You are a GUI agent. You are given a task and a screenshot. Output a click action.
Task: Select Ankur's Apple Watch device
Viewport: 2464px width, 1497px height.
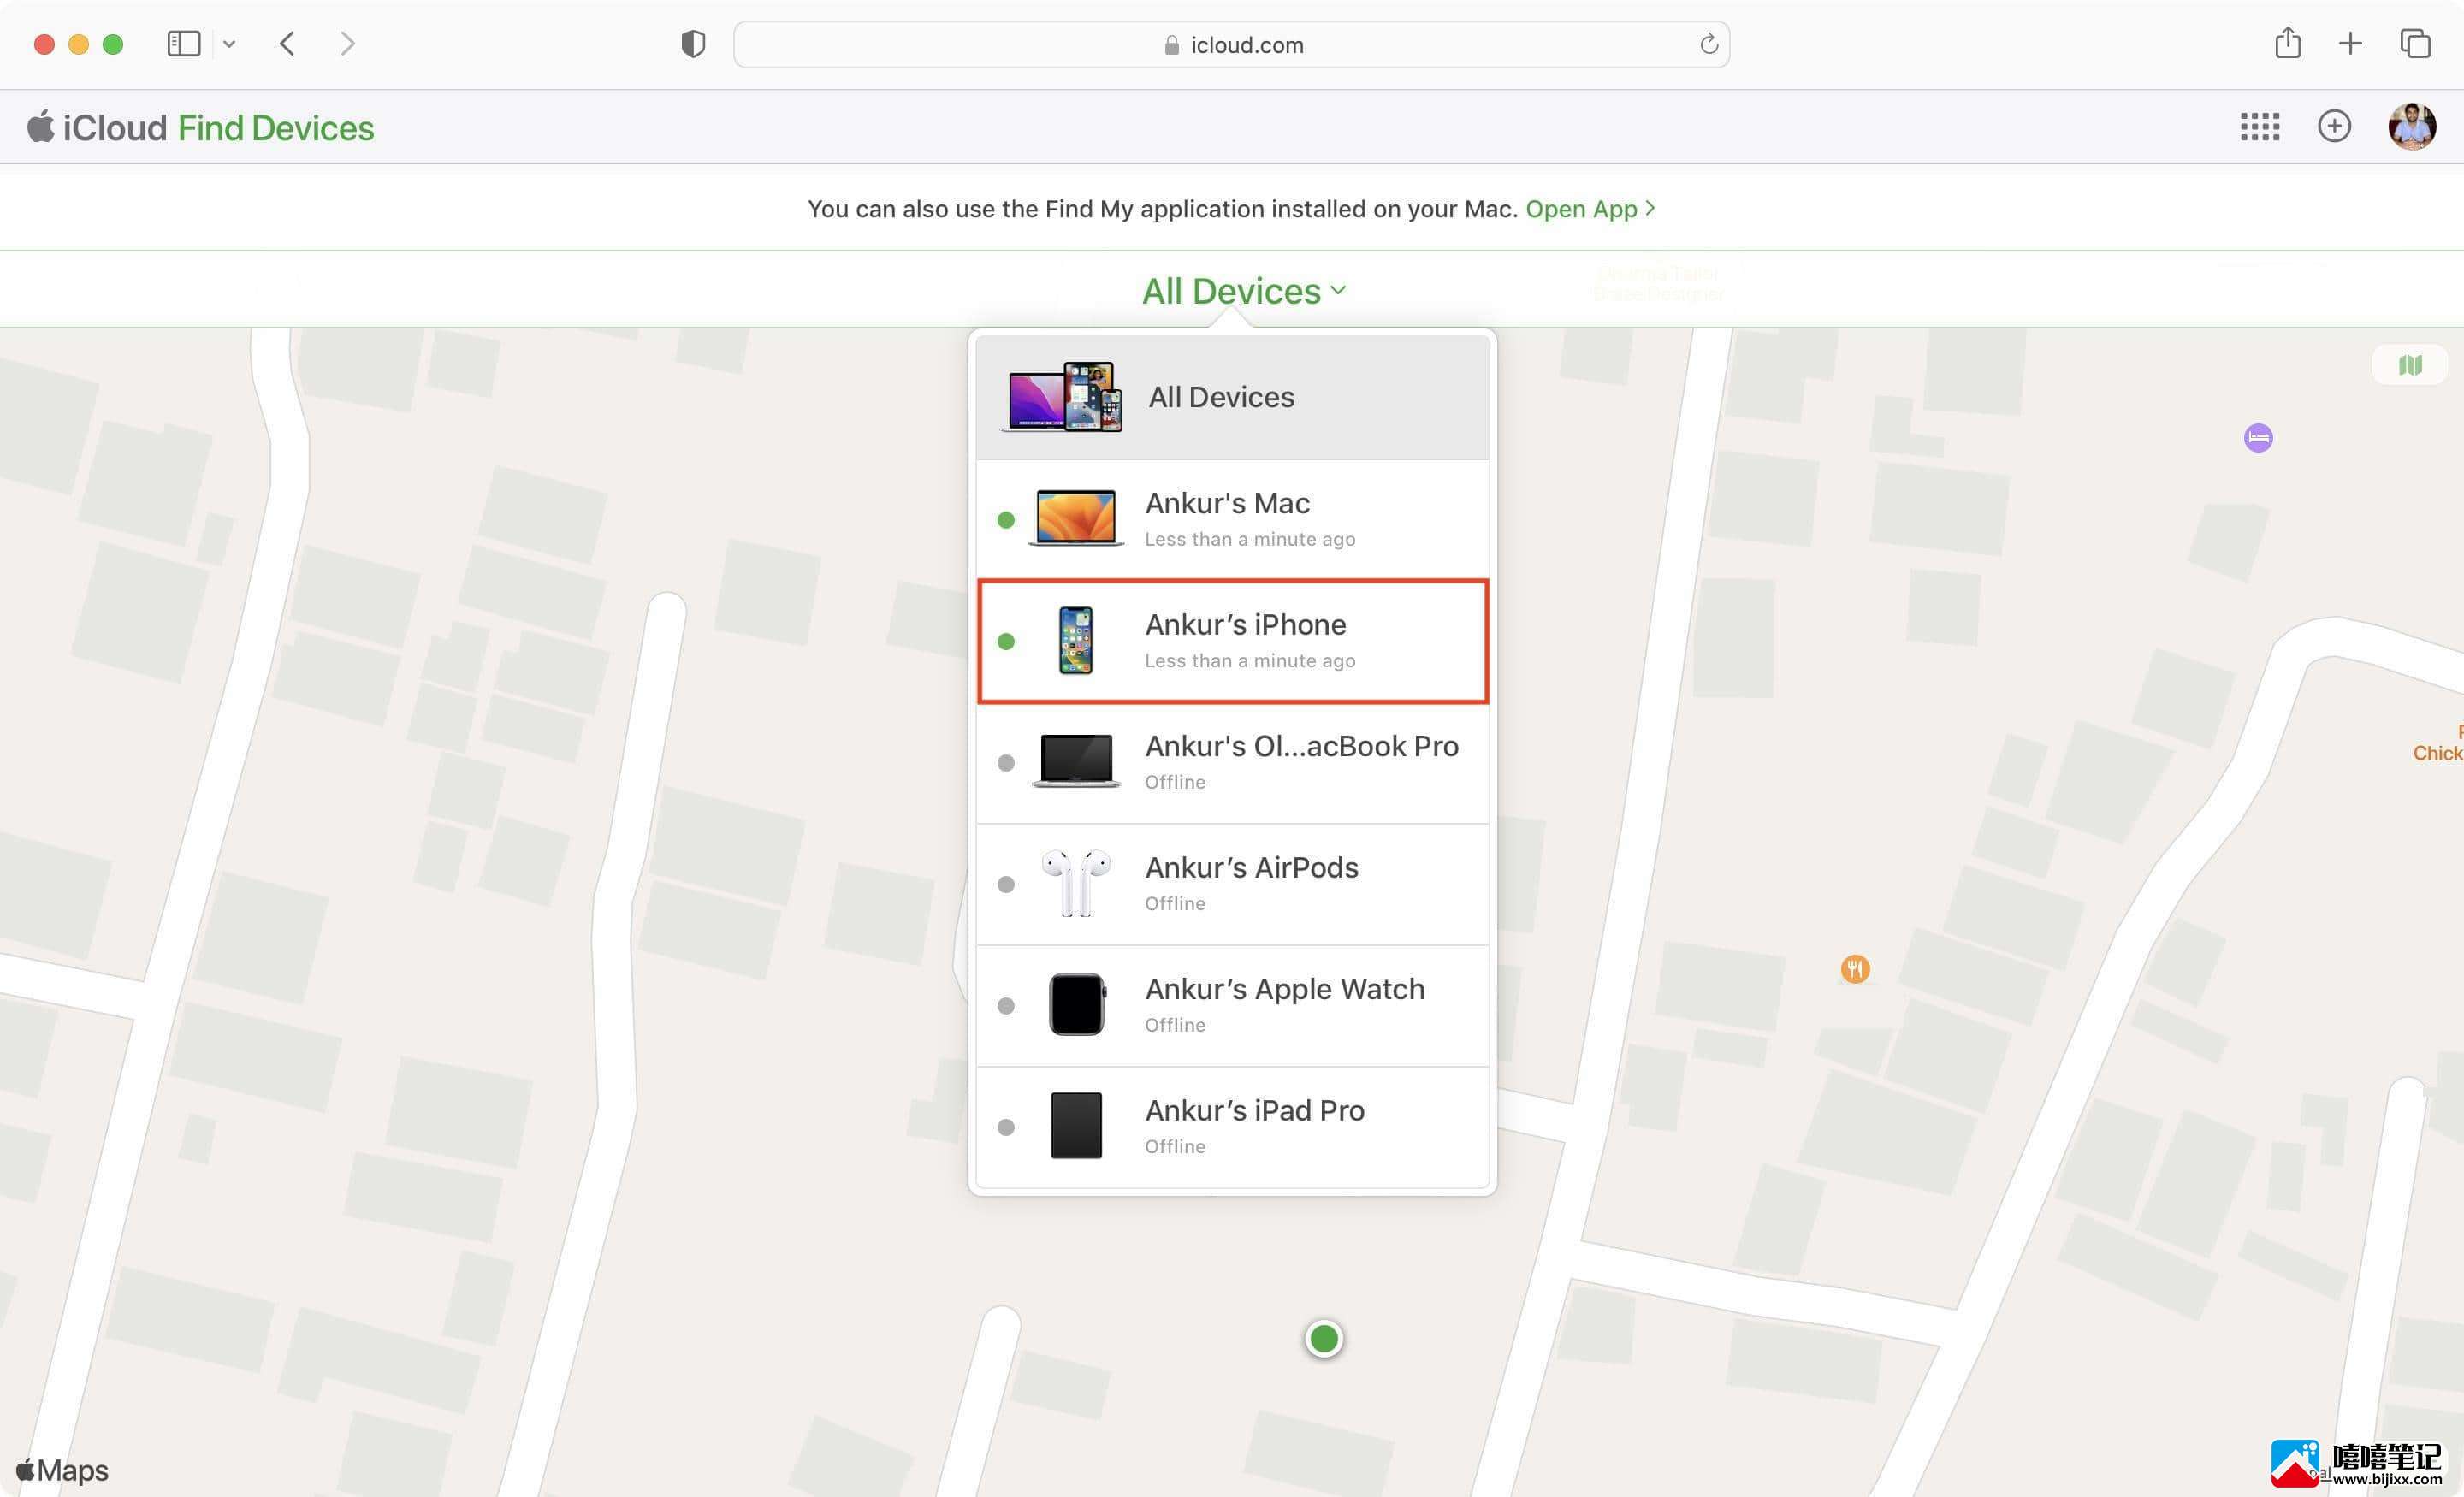(1232, 1005)
